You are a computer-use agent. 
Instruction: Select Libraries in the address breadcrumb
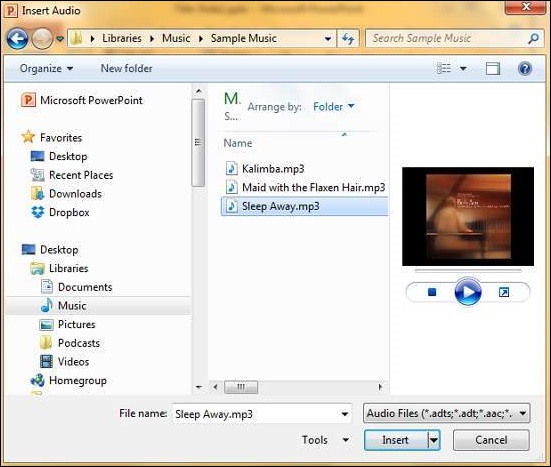click(122, 38)
